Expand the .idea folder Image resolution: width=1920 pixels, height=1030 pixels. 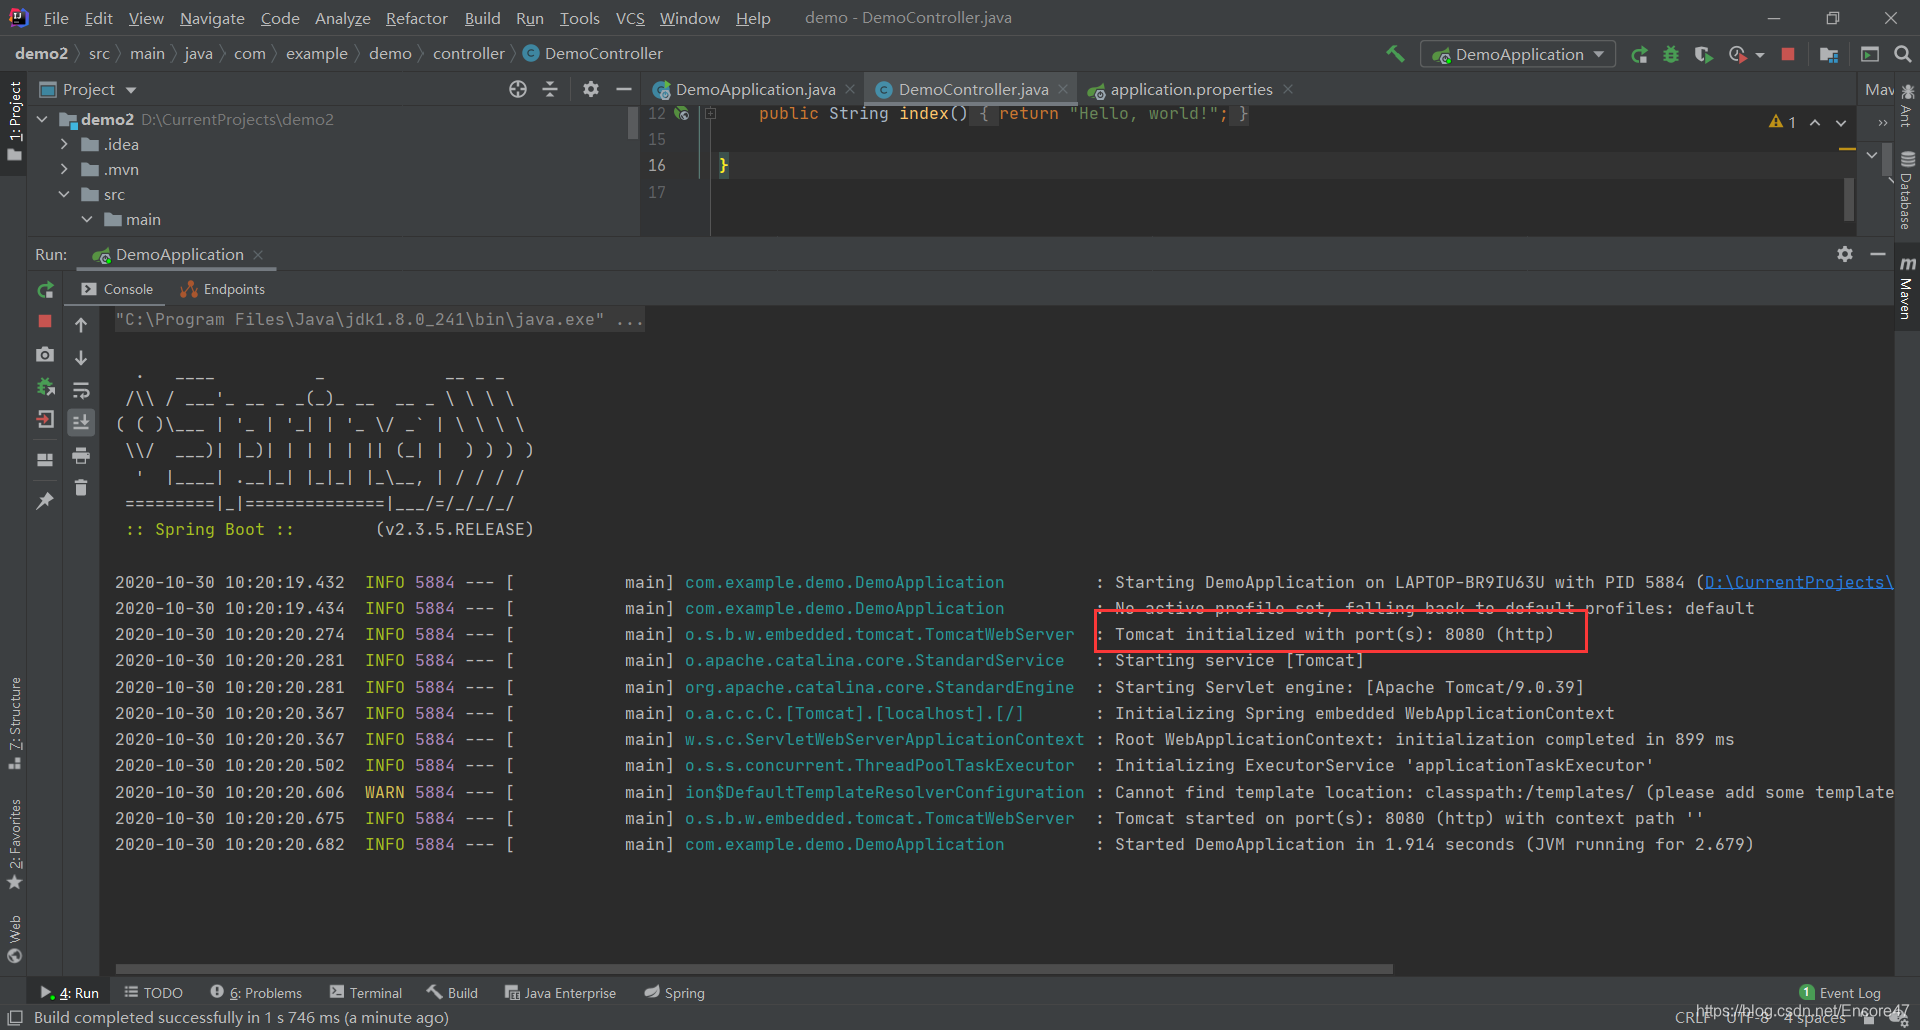[65, 144]
